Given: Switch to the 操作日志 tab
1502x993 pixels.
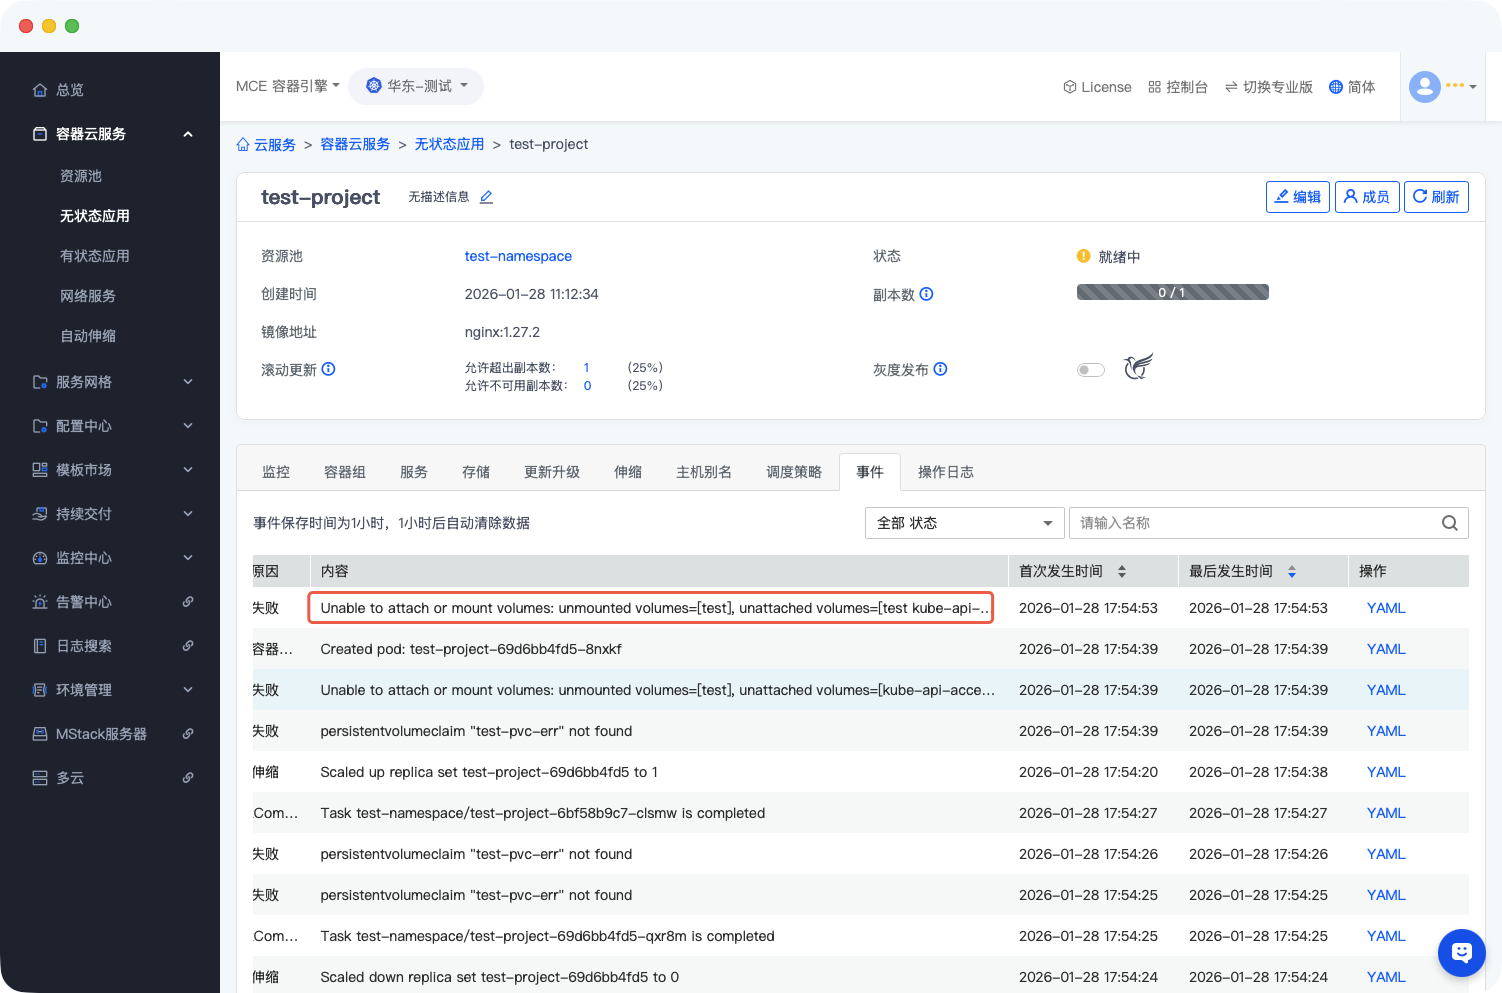Looking at the screenshot, I should tap(945, 472).
